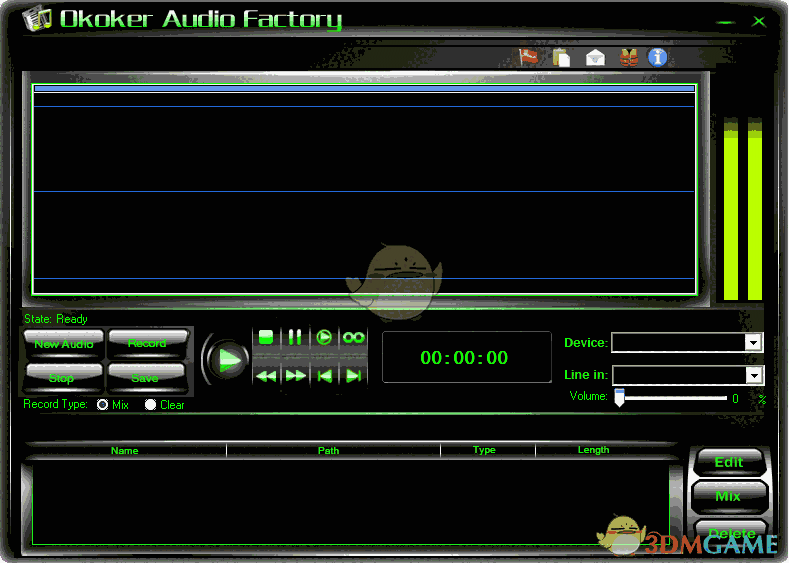The width and height of the screenshot is (789, 563).
Task: Click the Length column header
Action: [594, 450]
